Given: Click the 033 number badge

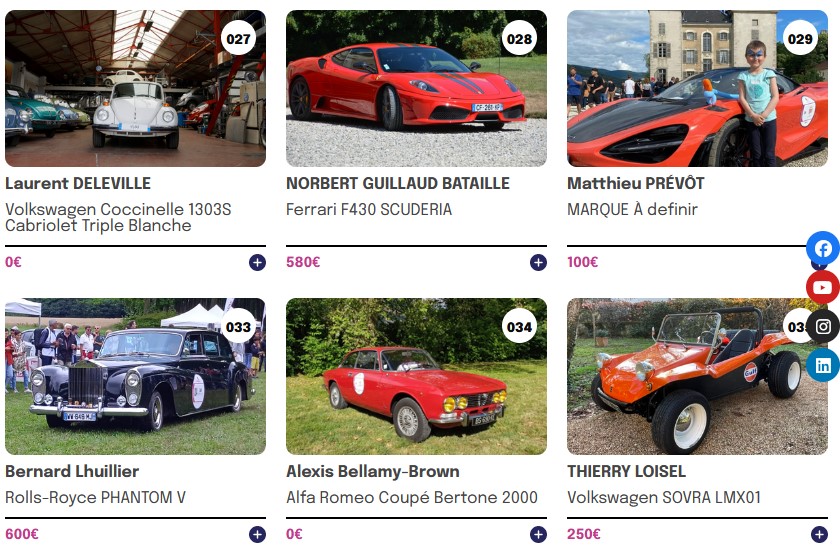Looking at the screenshot, I should (238, 326).
